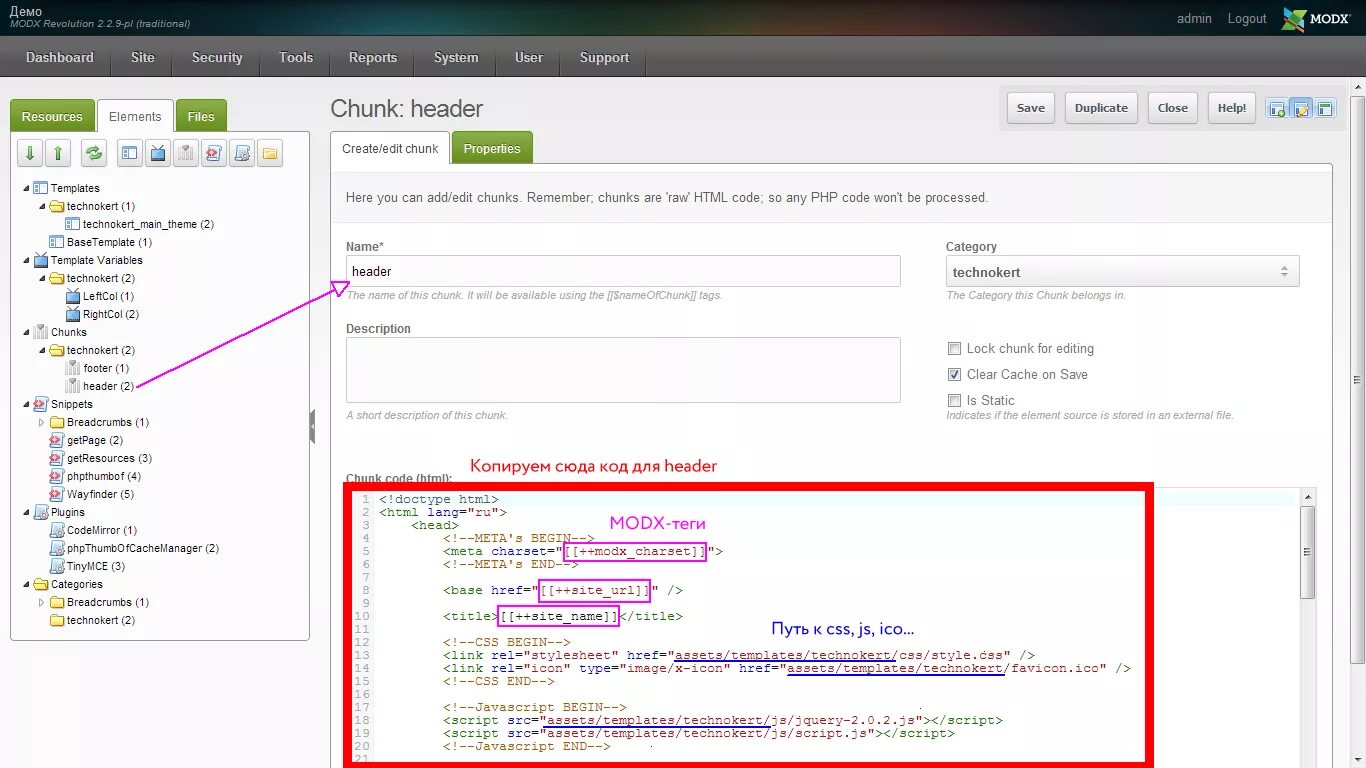This screenshot has height=768, width=1366.
Task: Open the Properties tab
Action: [492, 148]
